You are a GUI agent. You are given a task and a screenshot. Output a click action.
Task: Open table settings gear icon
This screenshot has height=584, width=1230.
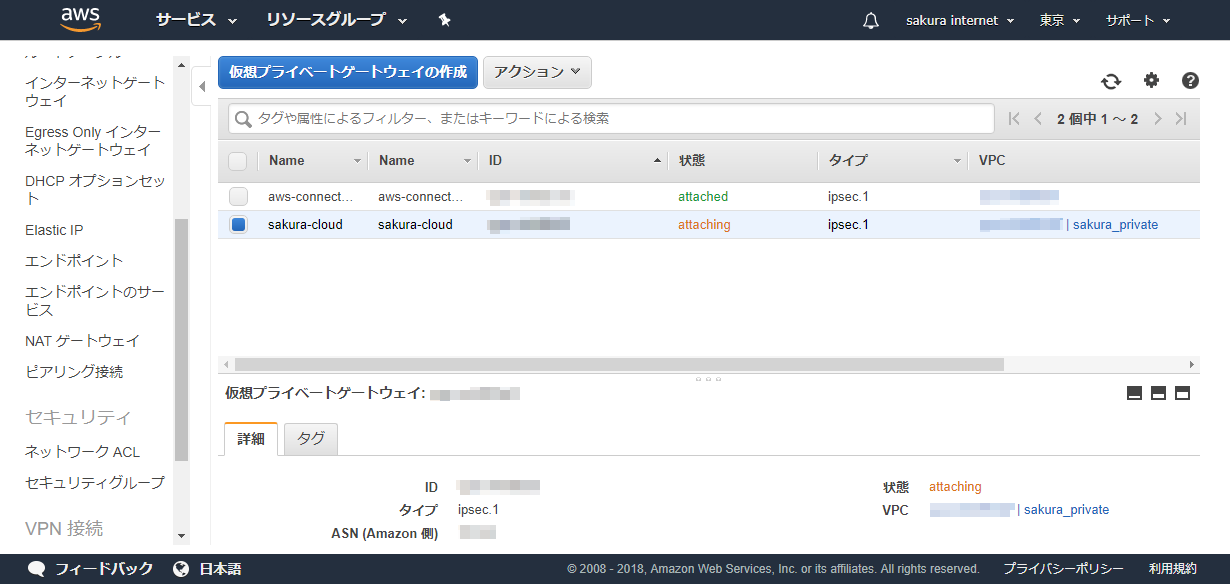pyautogui.click(x=1151, y=81)
